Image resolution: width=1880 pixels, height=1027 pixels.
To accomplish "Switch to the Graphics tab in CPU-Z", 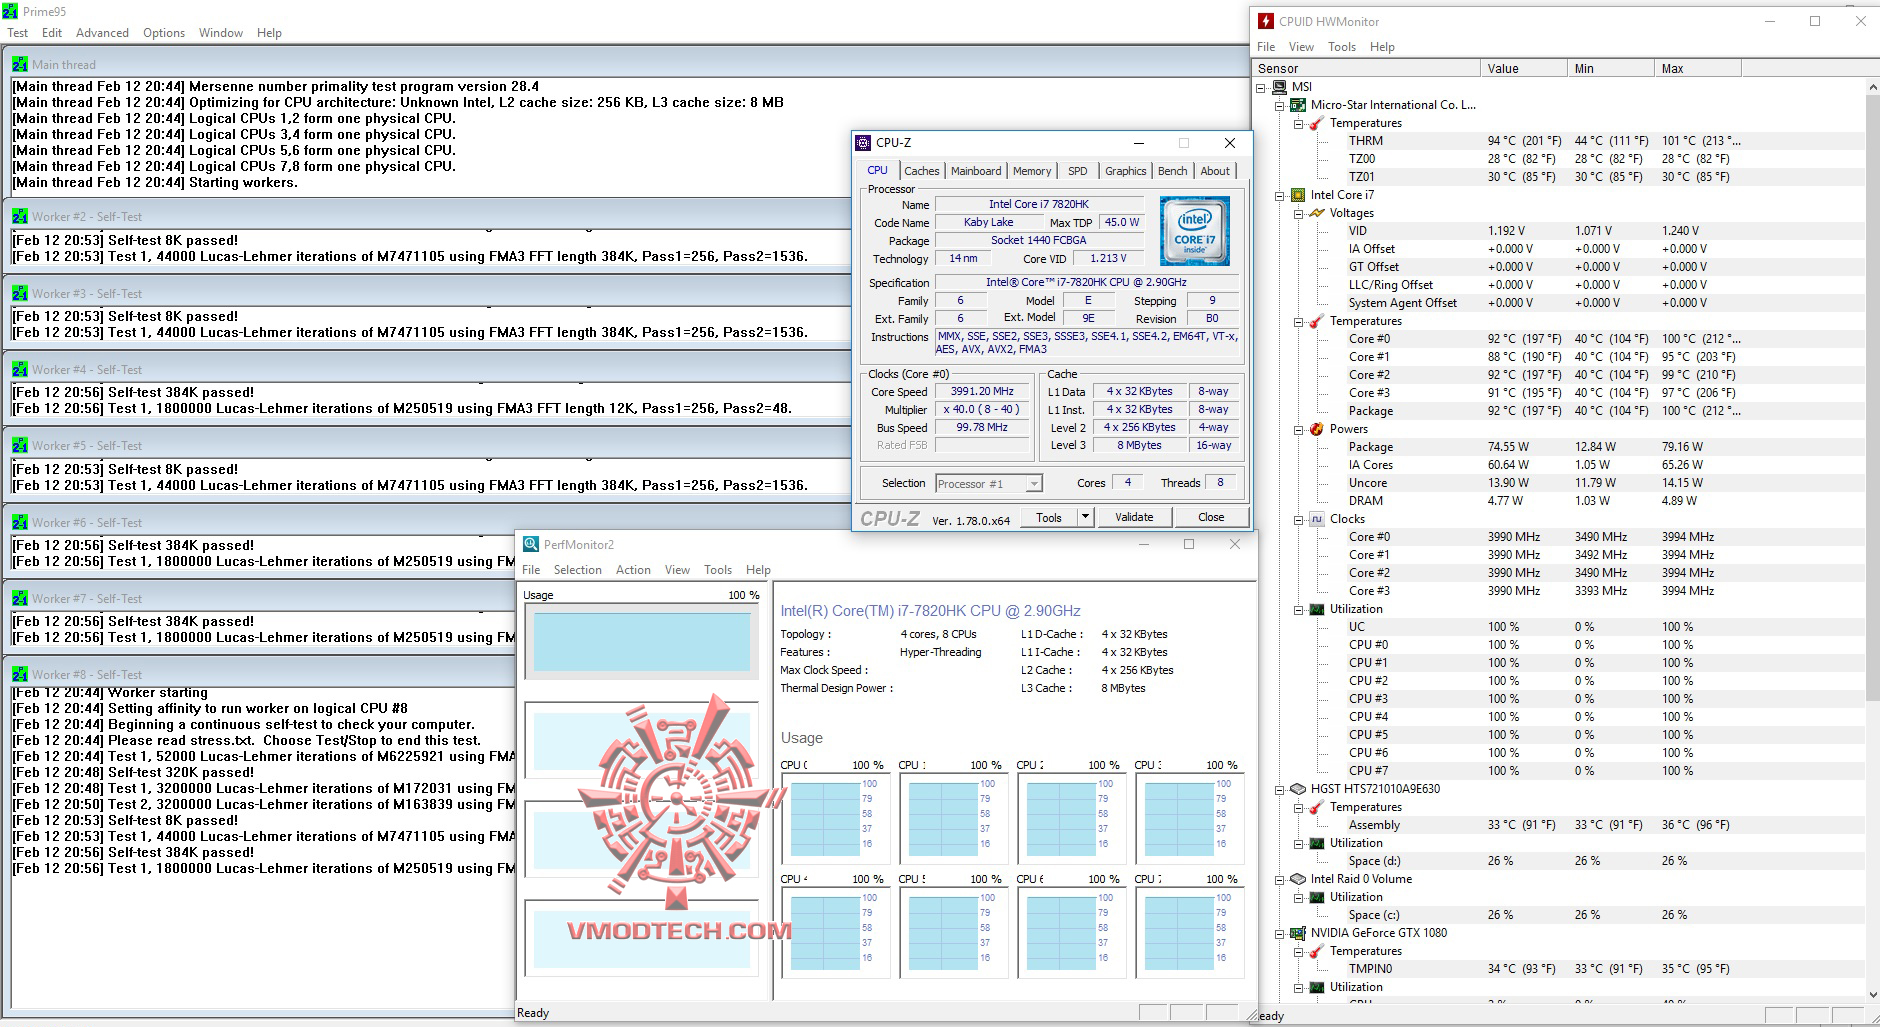I will [1126, 171].
